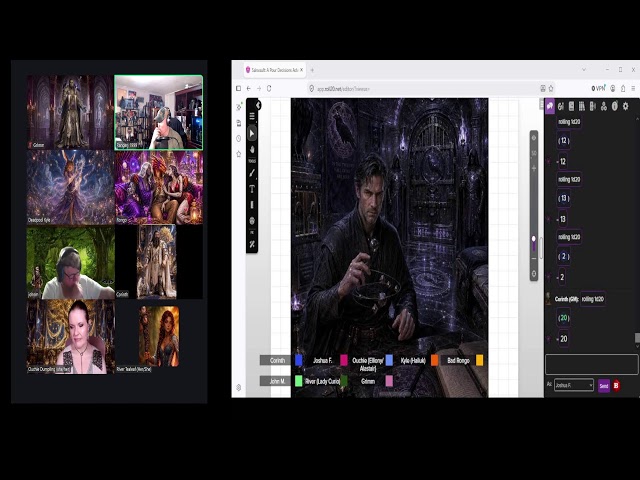The height and width of the screenshot is (480, 640).
Task: Toggle the browser sidebar panel icon
Action: pyautogui.click(x=238, y=88)
